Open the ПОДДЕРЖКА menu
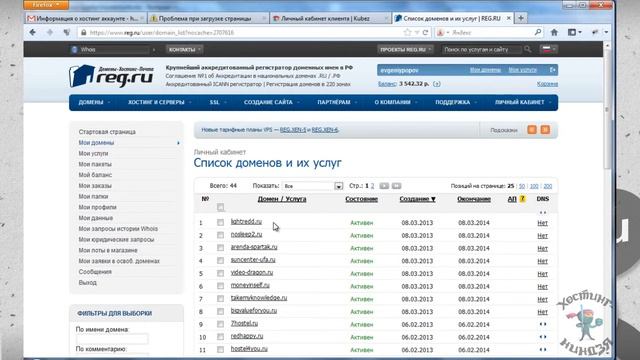Image resolution: width=640 pixels, height=360 pixels. tap(456, 102)
